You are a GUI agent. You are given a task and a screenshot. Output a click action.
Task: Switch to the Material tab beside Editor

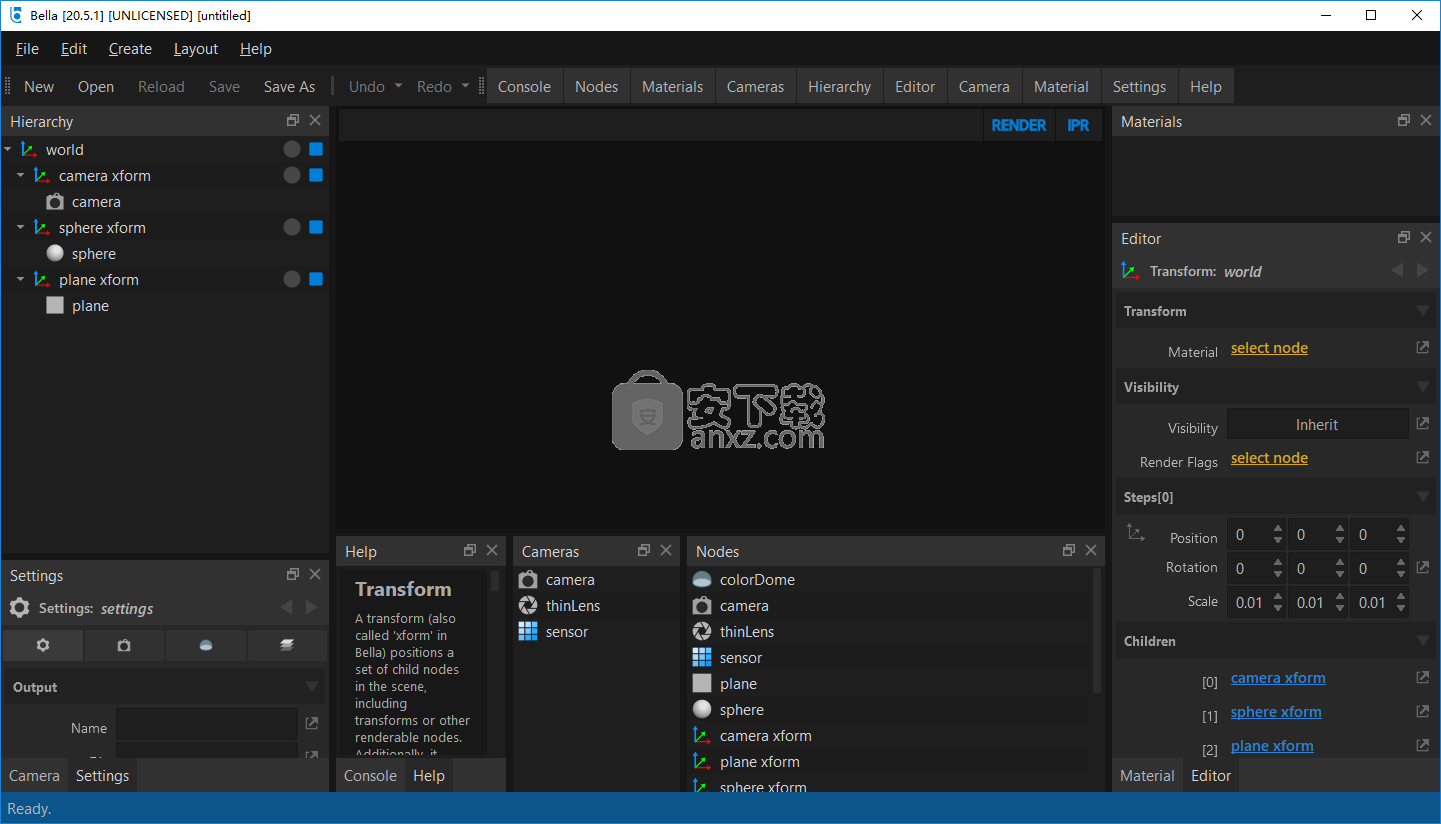click(1147, 776)
